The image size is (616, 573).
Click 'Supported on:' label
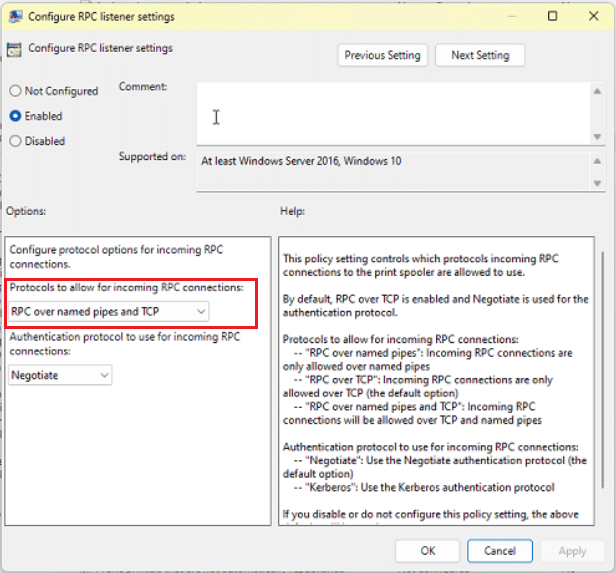tap(152, 156)
